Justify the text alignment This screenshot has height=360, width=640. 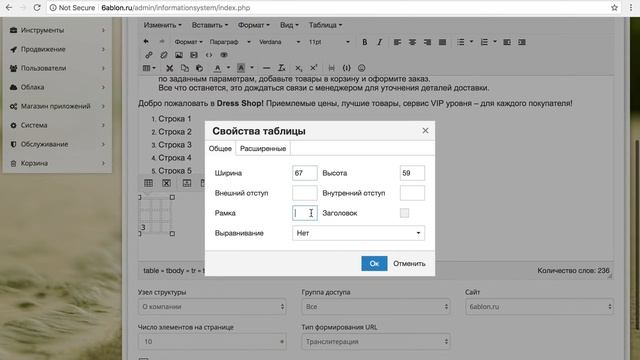coord(442,42)
